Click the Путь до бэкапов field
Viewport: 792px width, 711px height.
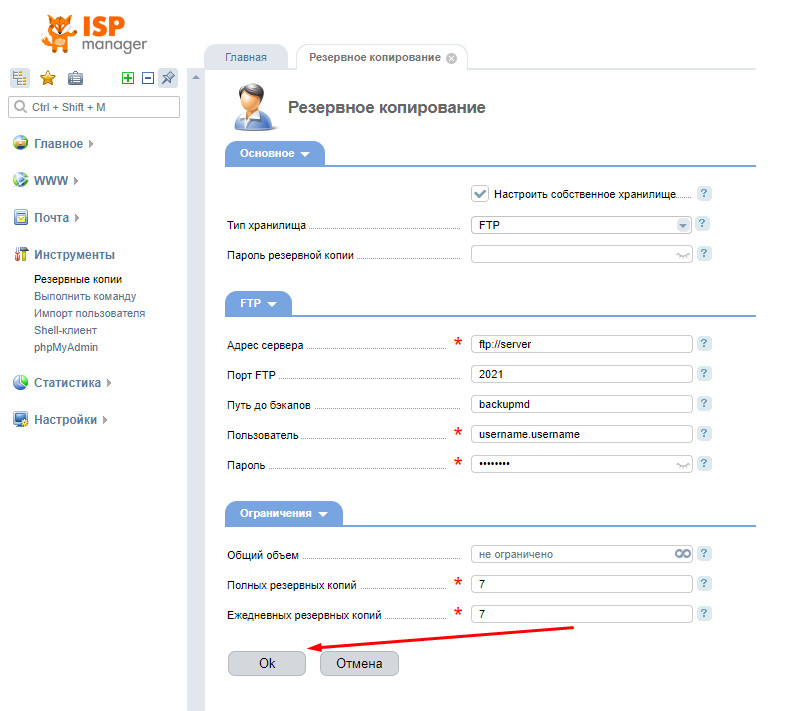click(x=581, y=404)
